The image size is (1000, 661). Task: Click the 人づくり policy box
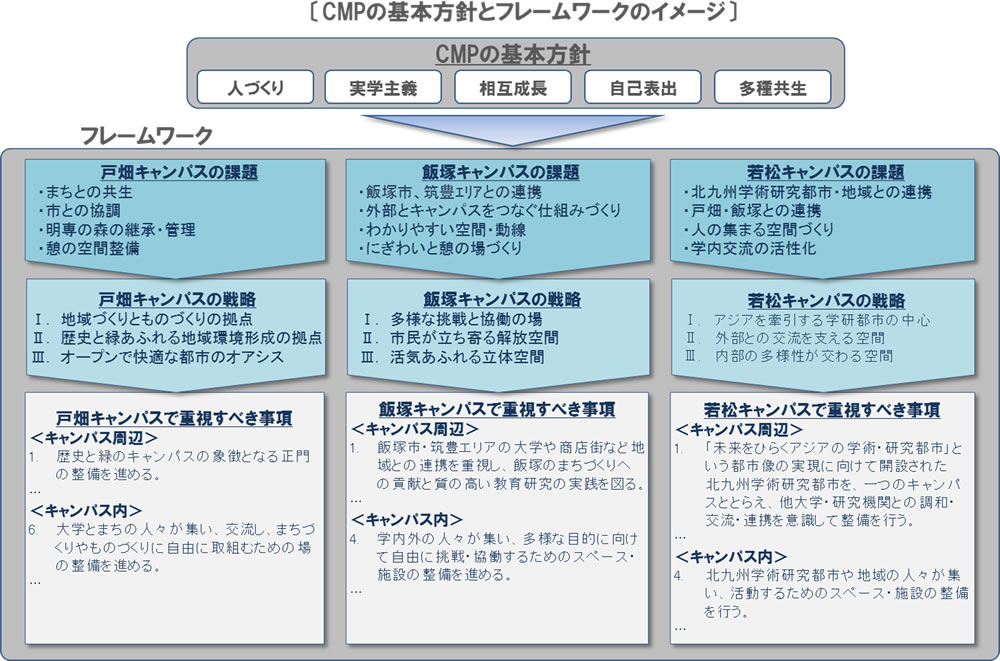coord(255,88)
